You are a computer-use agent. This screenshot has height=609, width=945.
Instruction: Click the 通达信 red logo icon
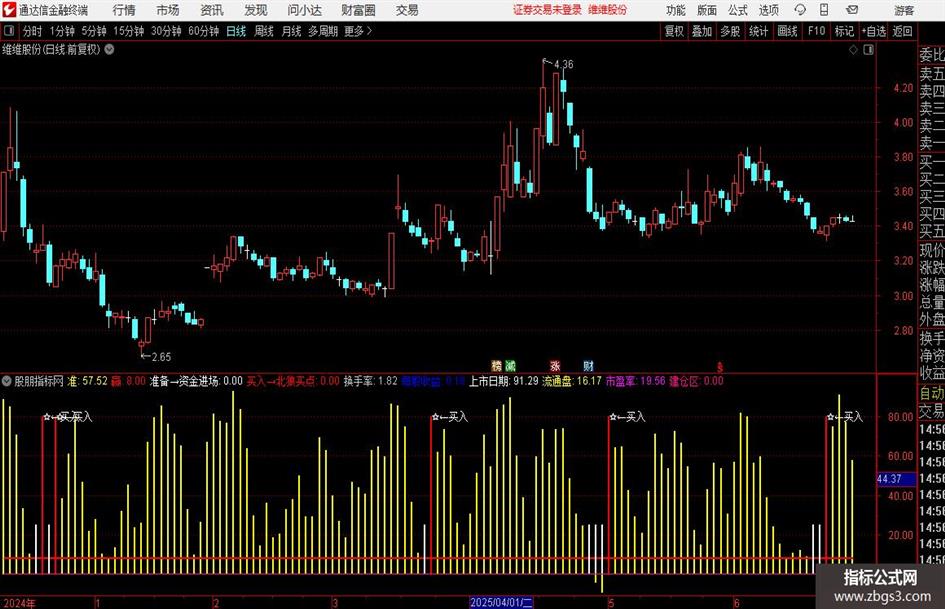tap(9, 10)
